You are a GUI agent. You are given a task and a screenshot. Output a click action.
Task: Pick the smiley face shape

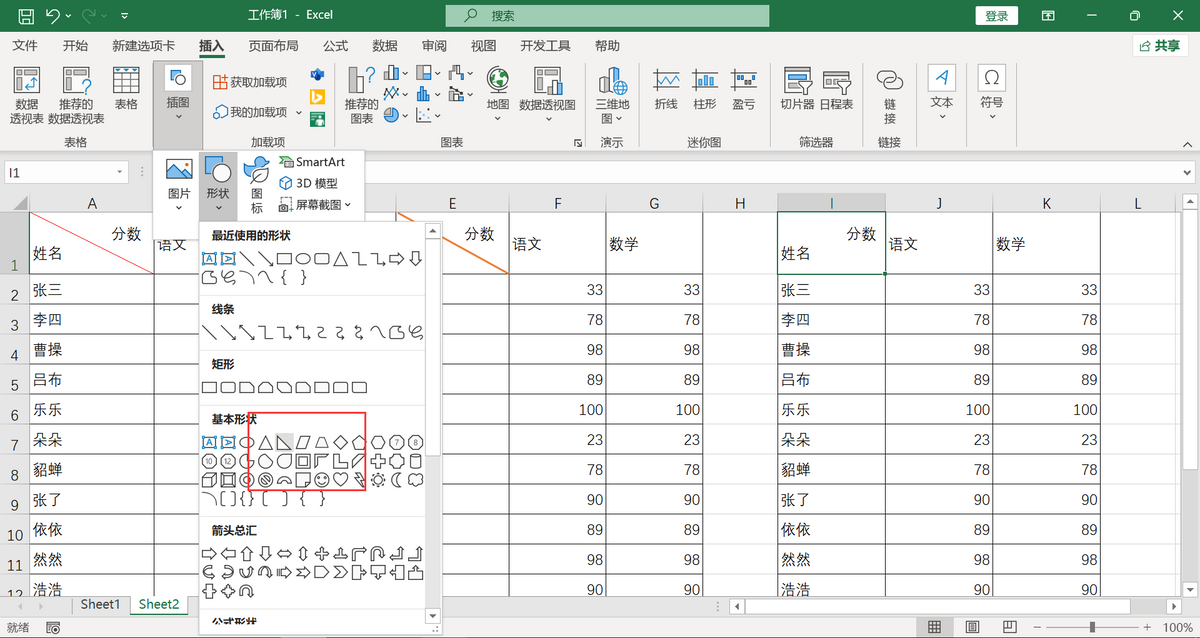[x=322, y=480]
